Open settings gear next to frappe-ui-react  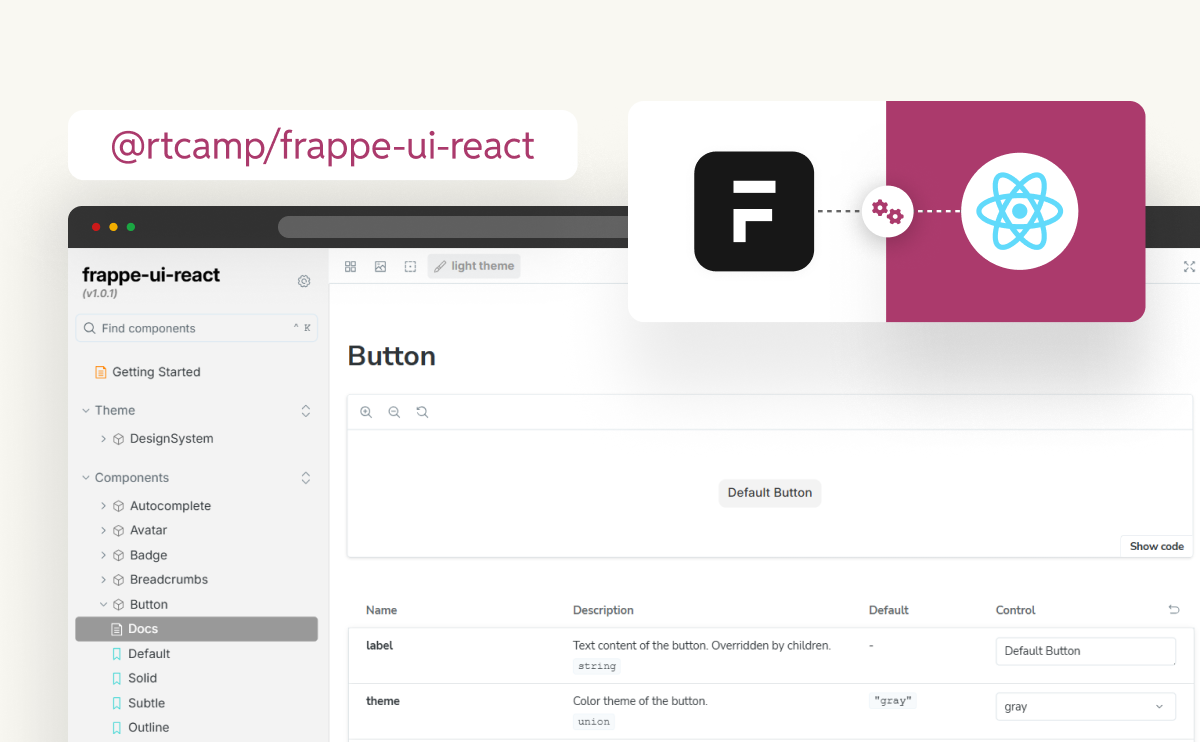coord(304,281)
